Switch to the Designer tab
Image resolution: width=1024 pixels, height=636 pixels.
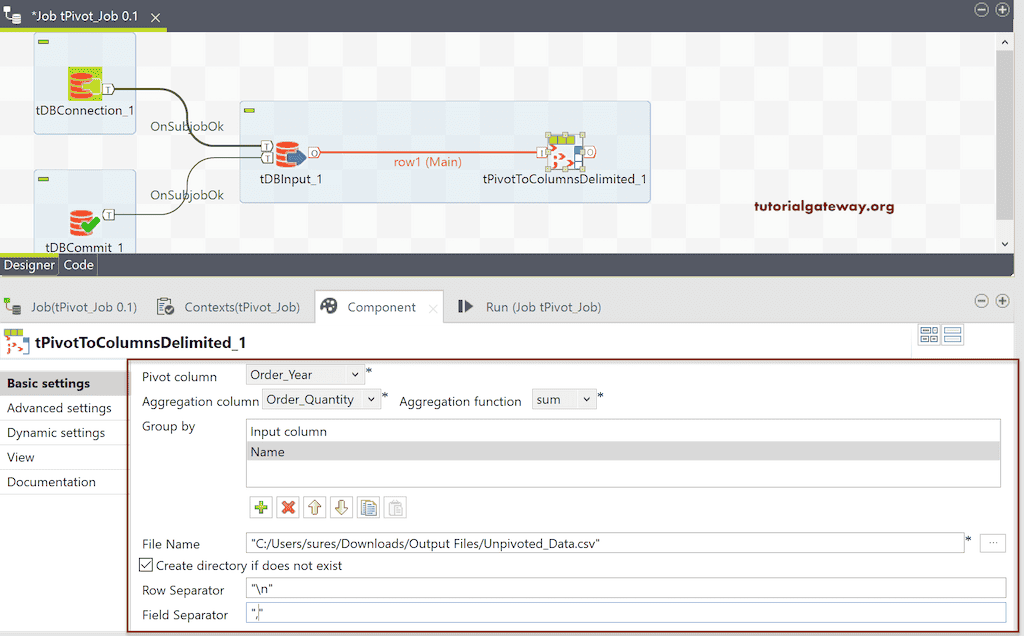coord(29,265)
